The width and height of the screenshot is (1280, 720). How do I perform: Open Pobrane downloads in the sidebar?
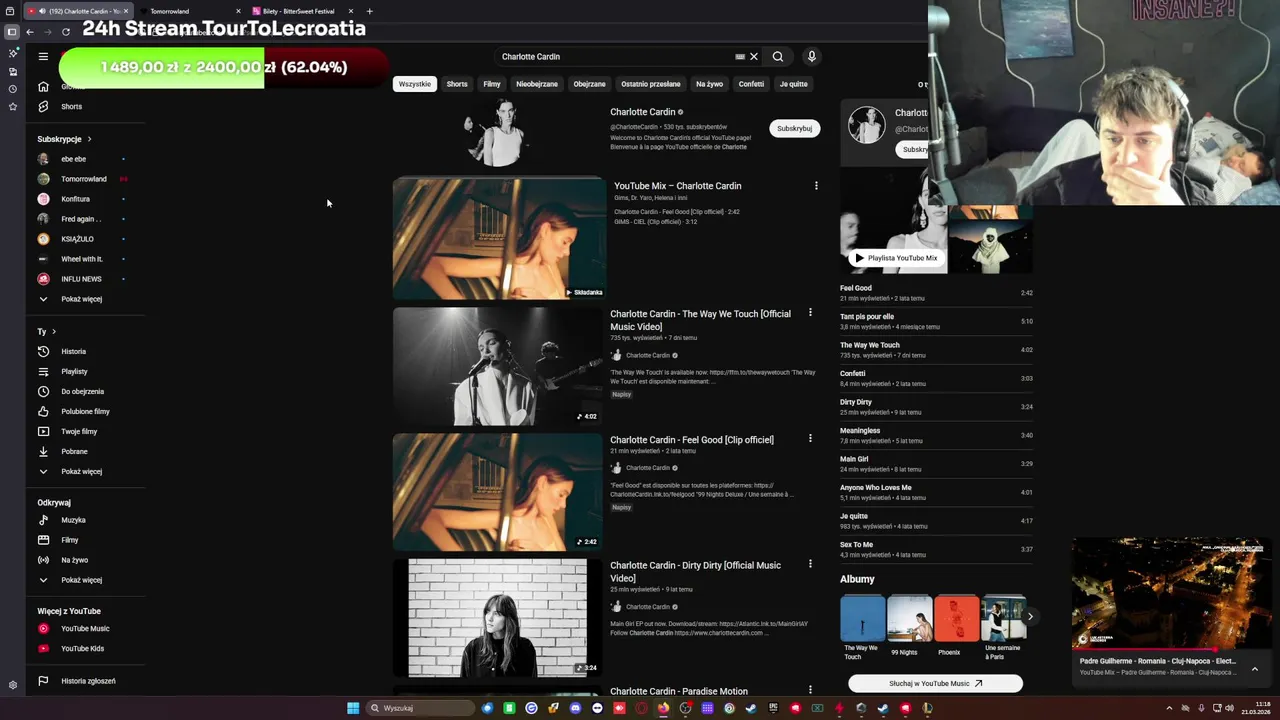[x=74, y=452]
